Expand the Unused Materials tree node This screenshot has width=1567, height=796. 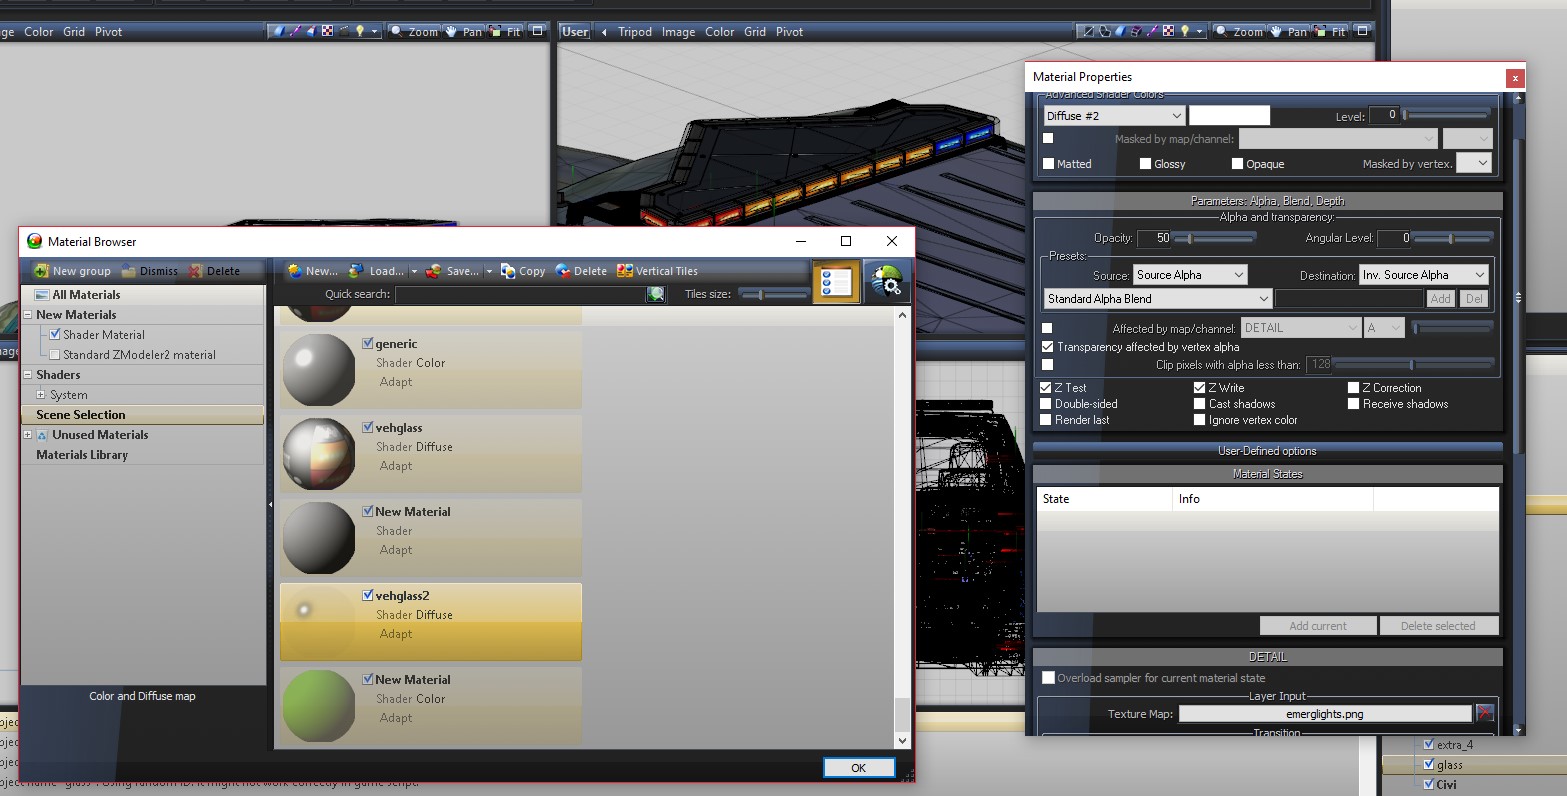(28, 435)
